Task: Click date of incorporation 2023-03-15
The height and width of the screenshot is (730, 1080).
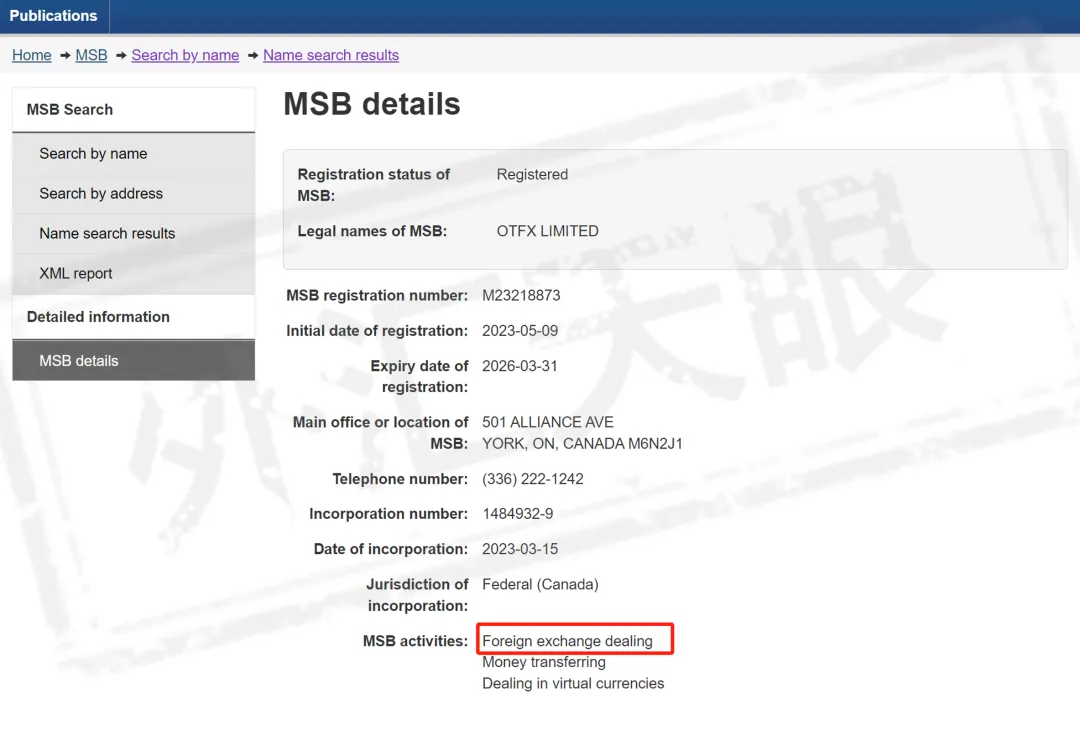Action: pyautogui.click(x=520, y=549)
